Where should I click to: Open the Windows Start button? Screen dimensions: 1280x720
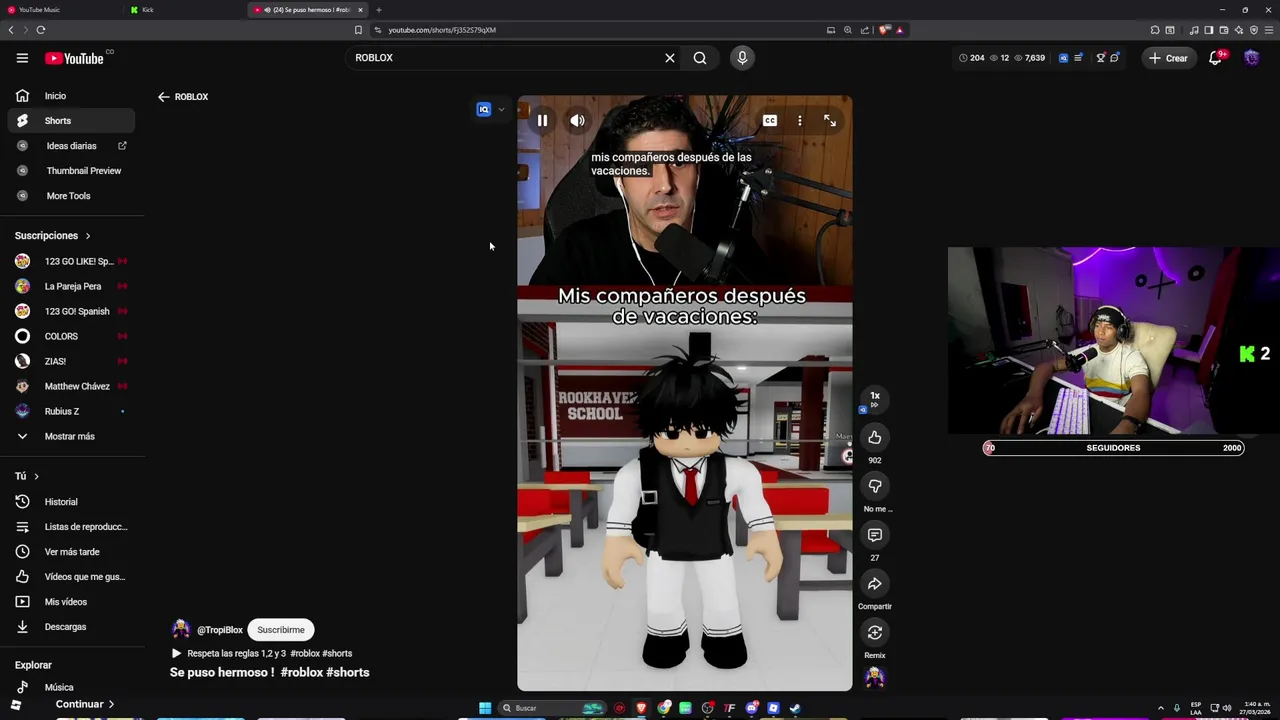485,708
